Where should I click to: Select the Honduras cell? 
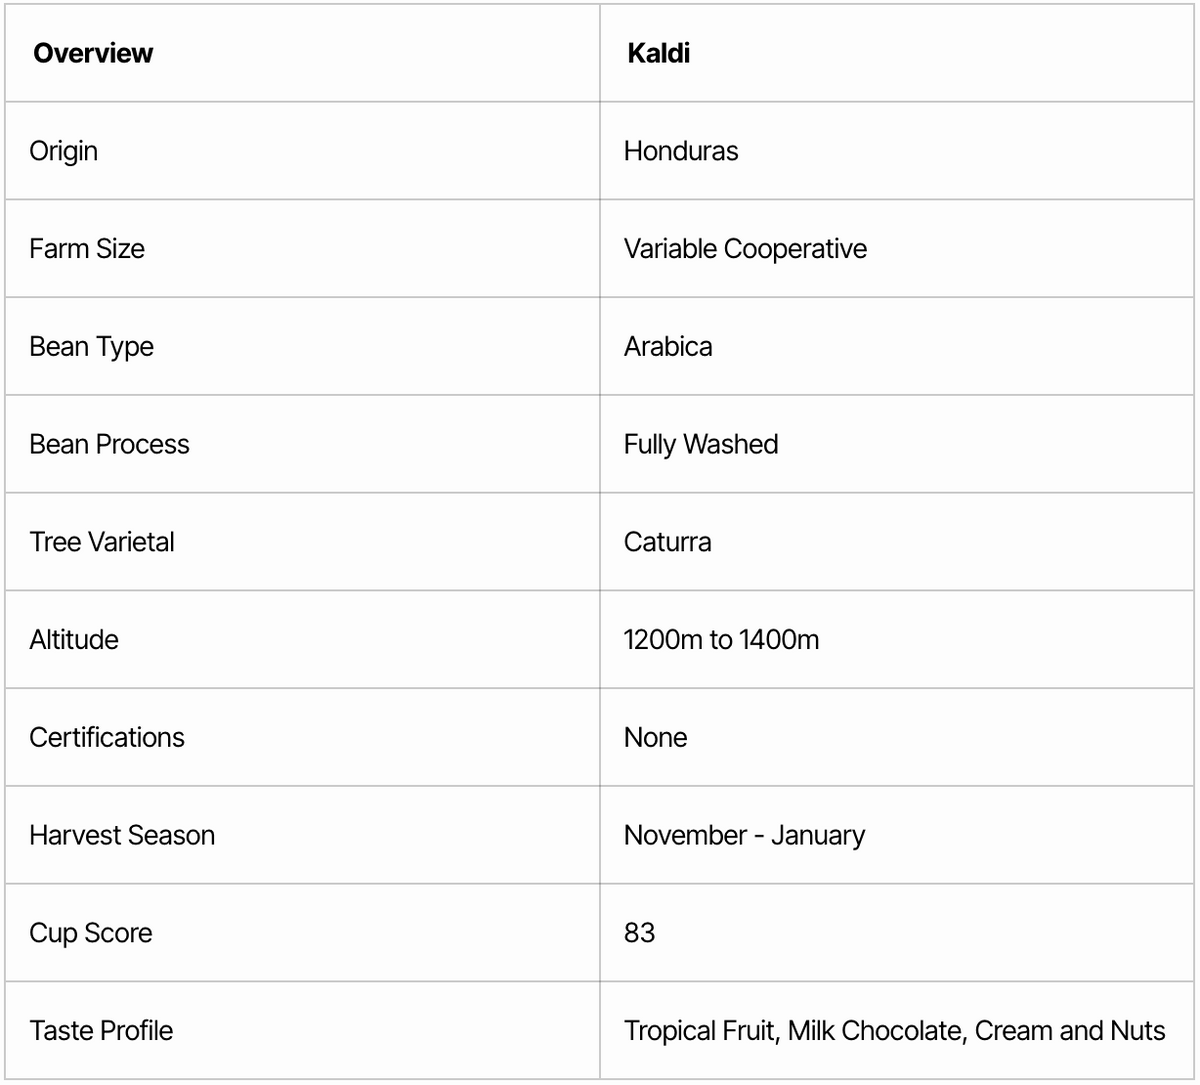tap(681, 151)
